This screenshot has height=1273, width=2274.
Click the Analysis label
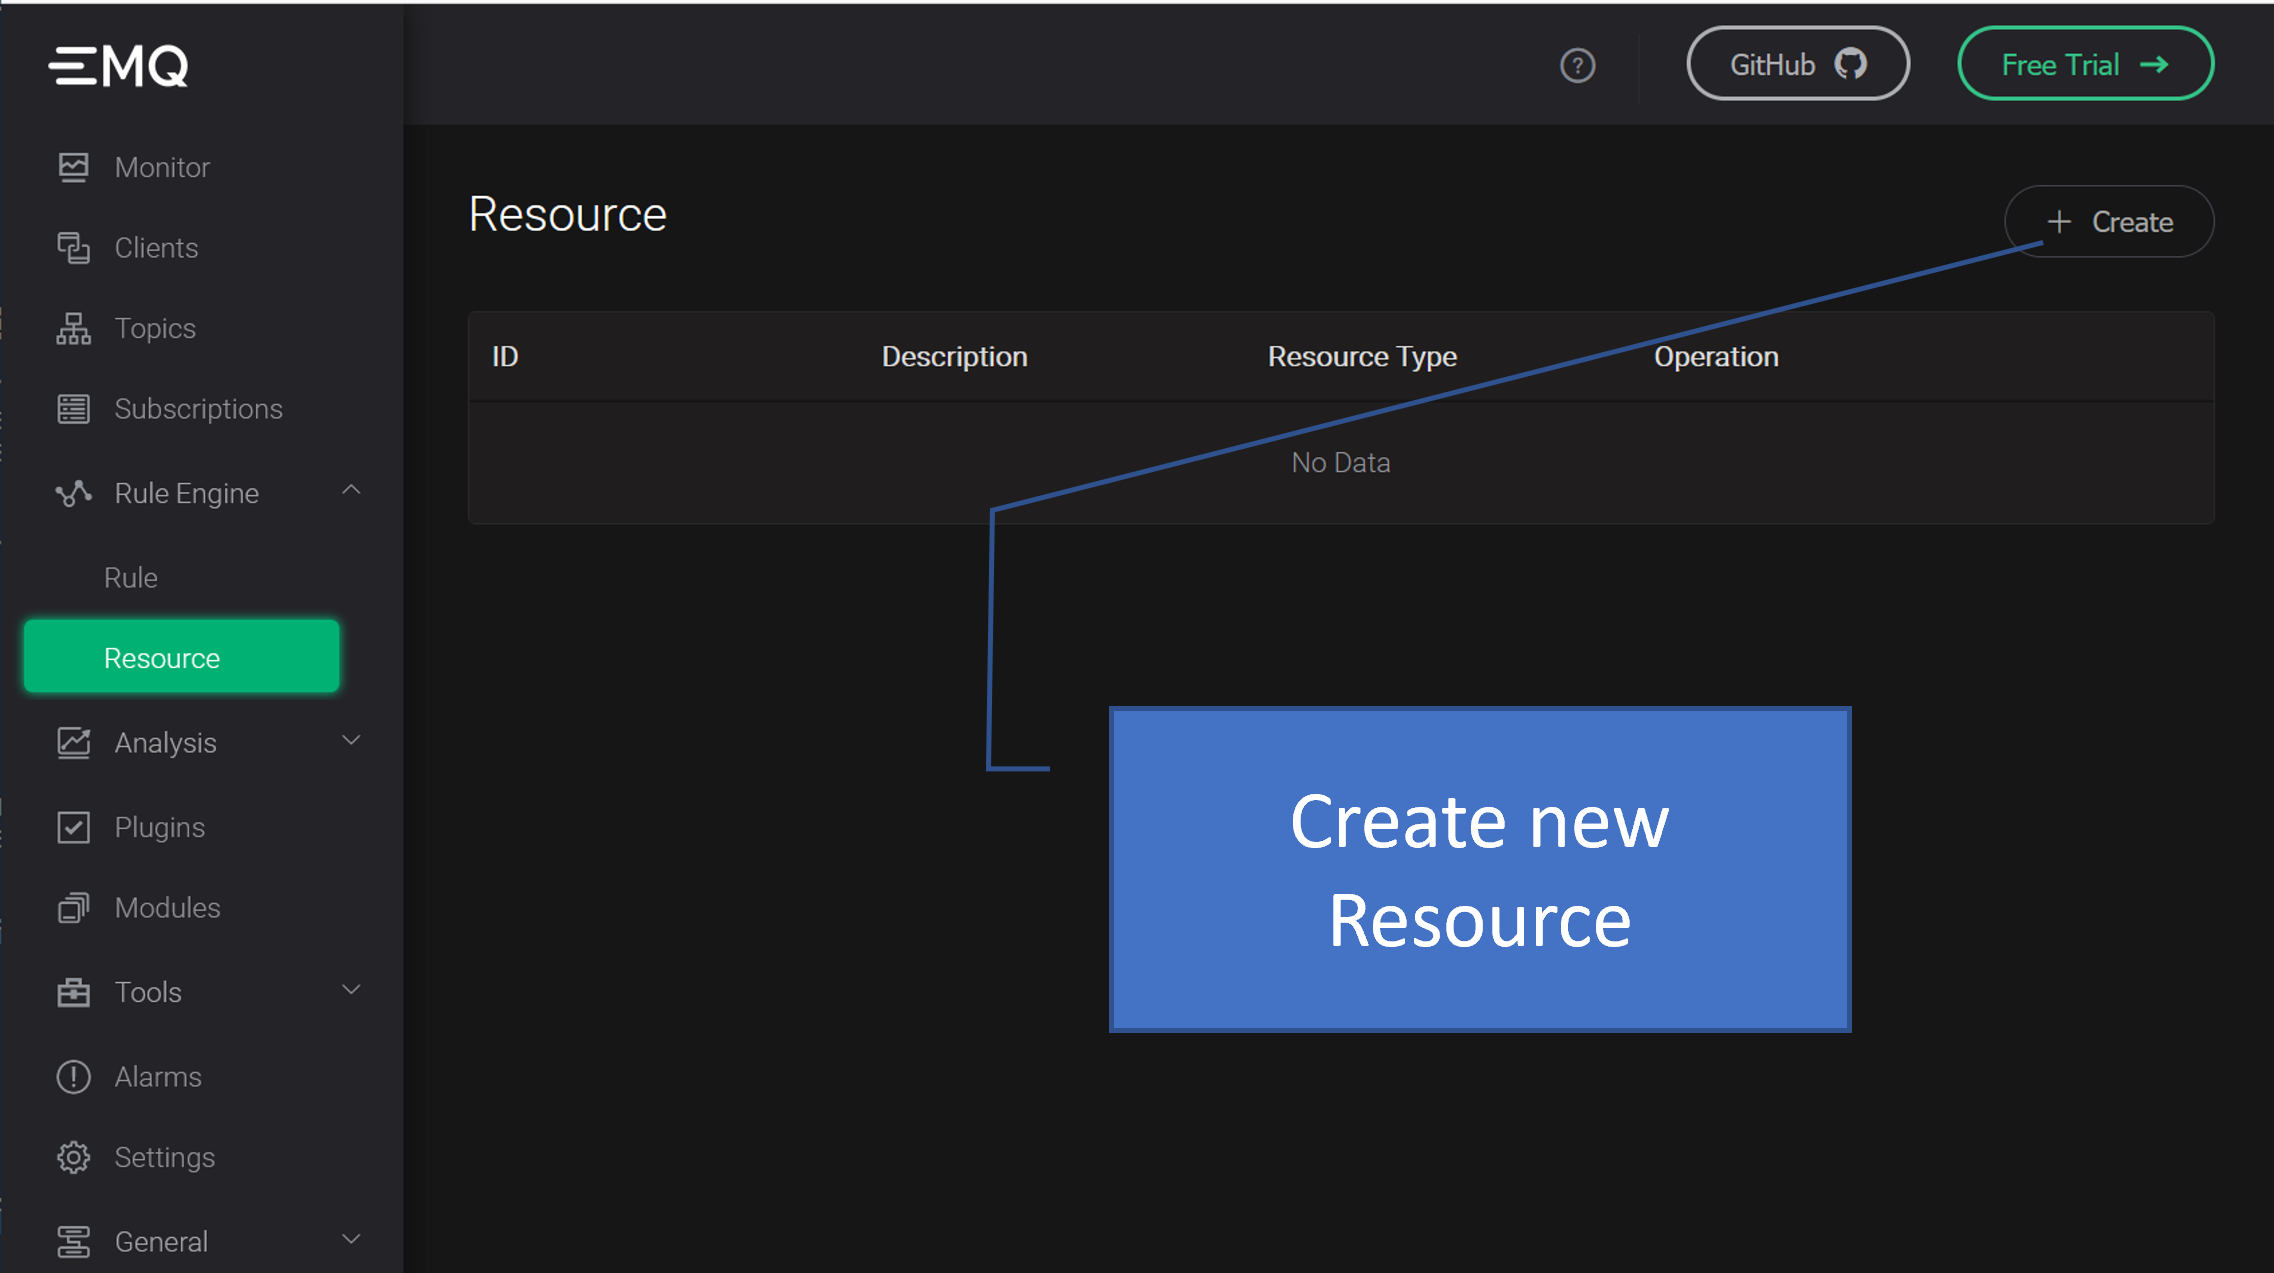(165, 743)
